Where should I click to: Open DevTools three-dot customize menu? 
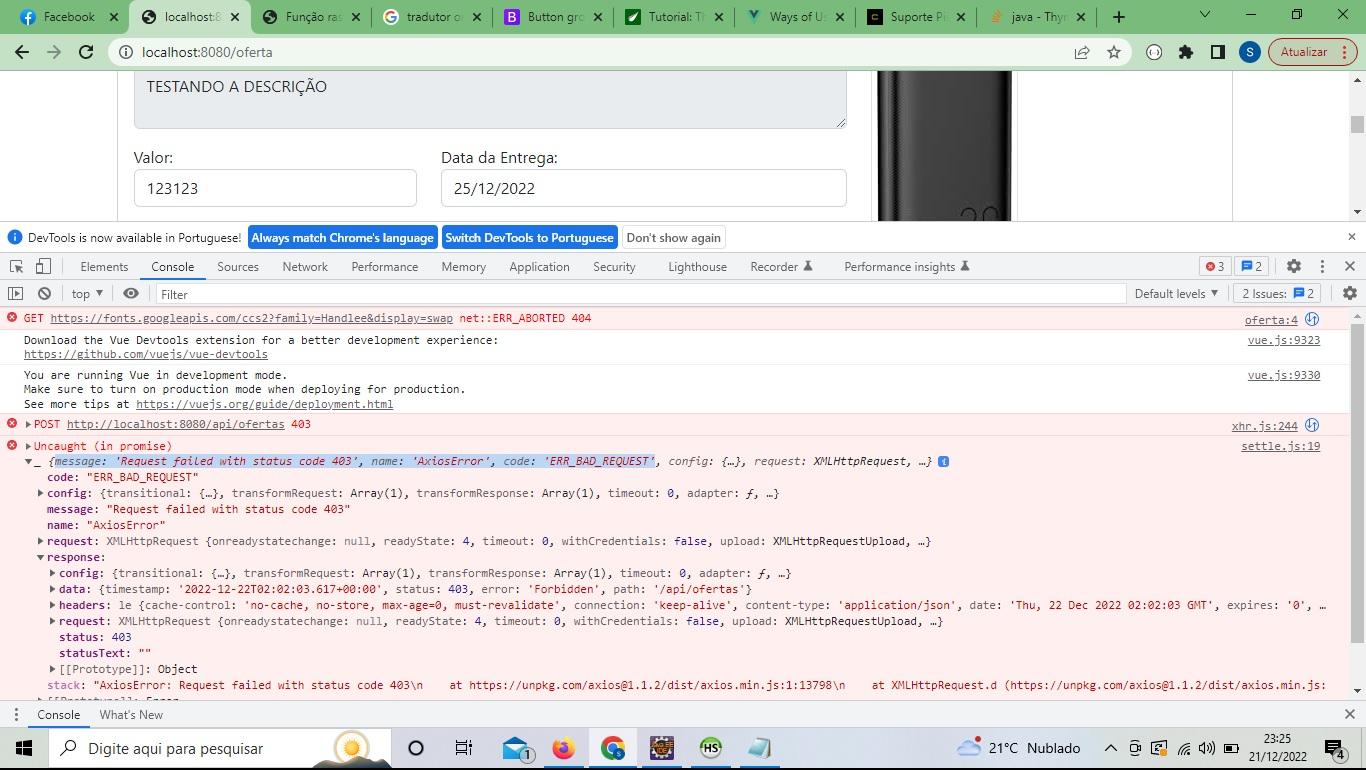[x=1322, y=266]
